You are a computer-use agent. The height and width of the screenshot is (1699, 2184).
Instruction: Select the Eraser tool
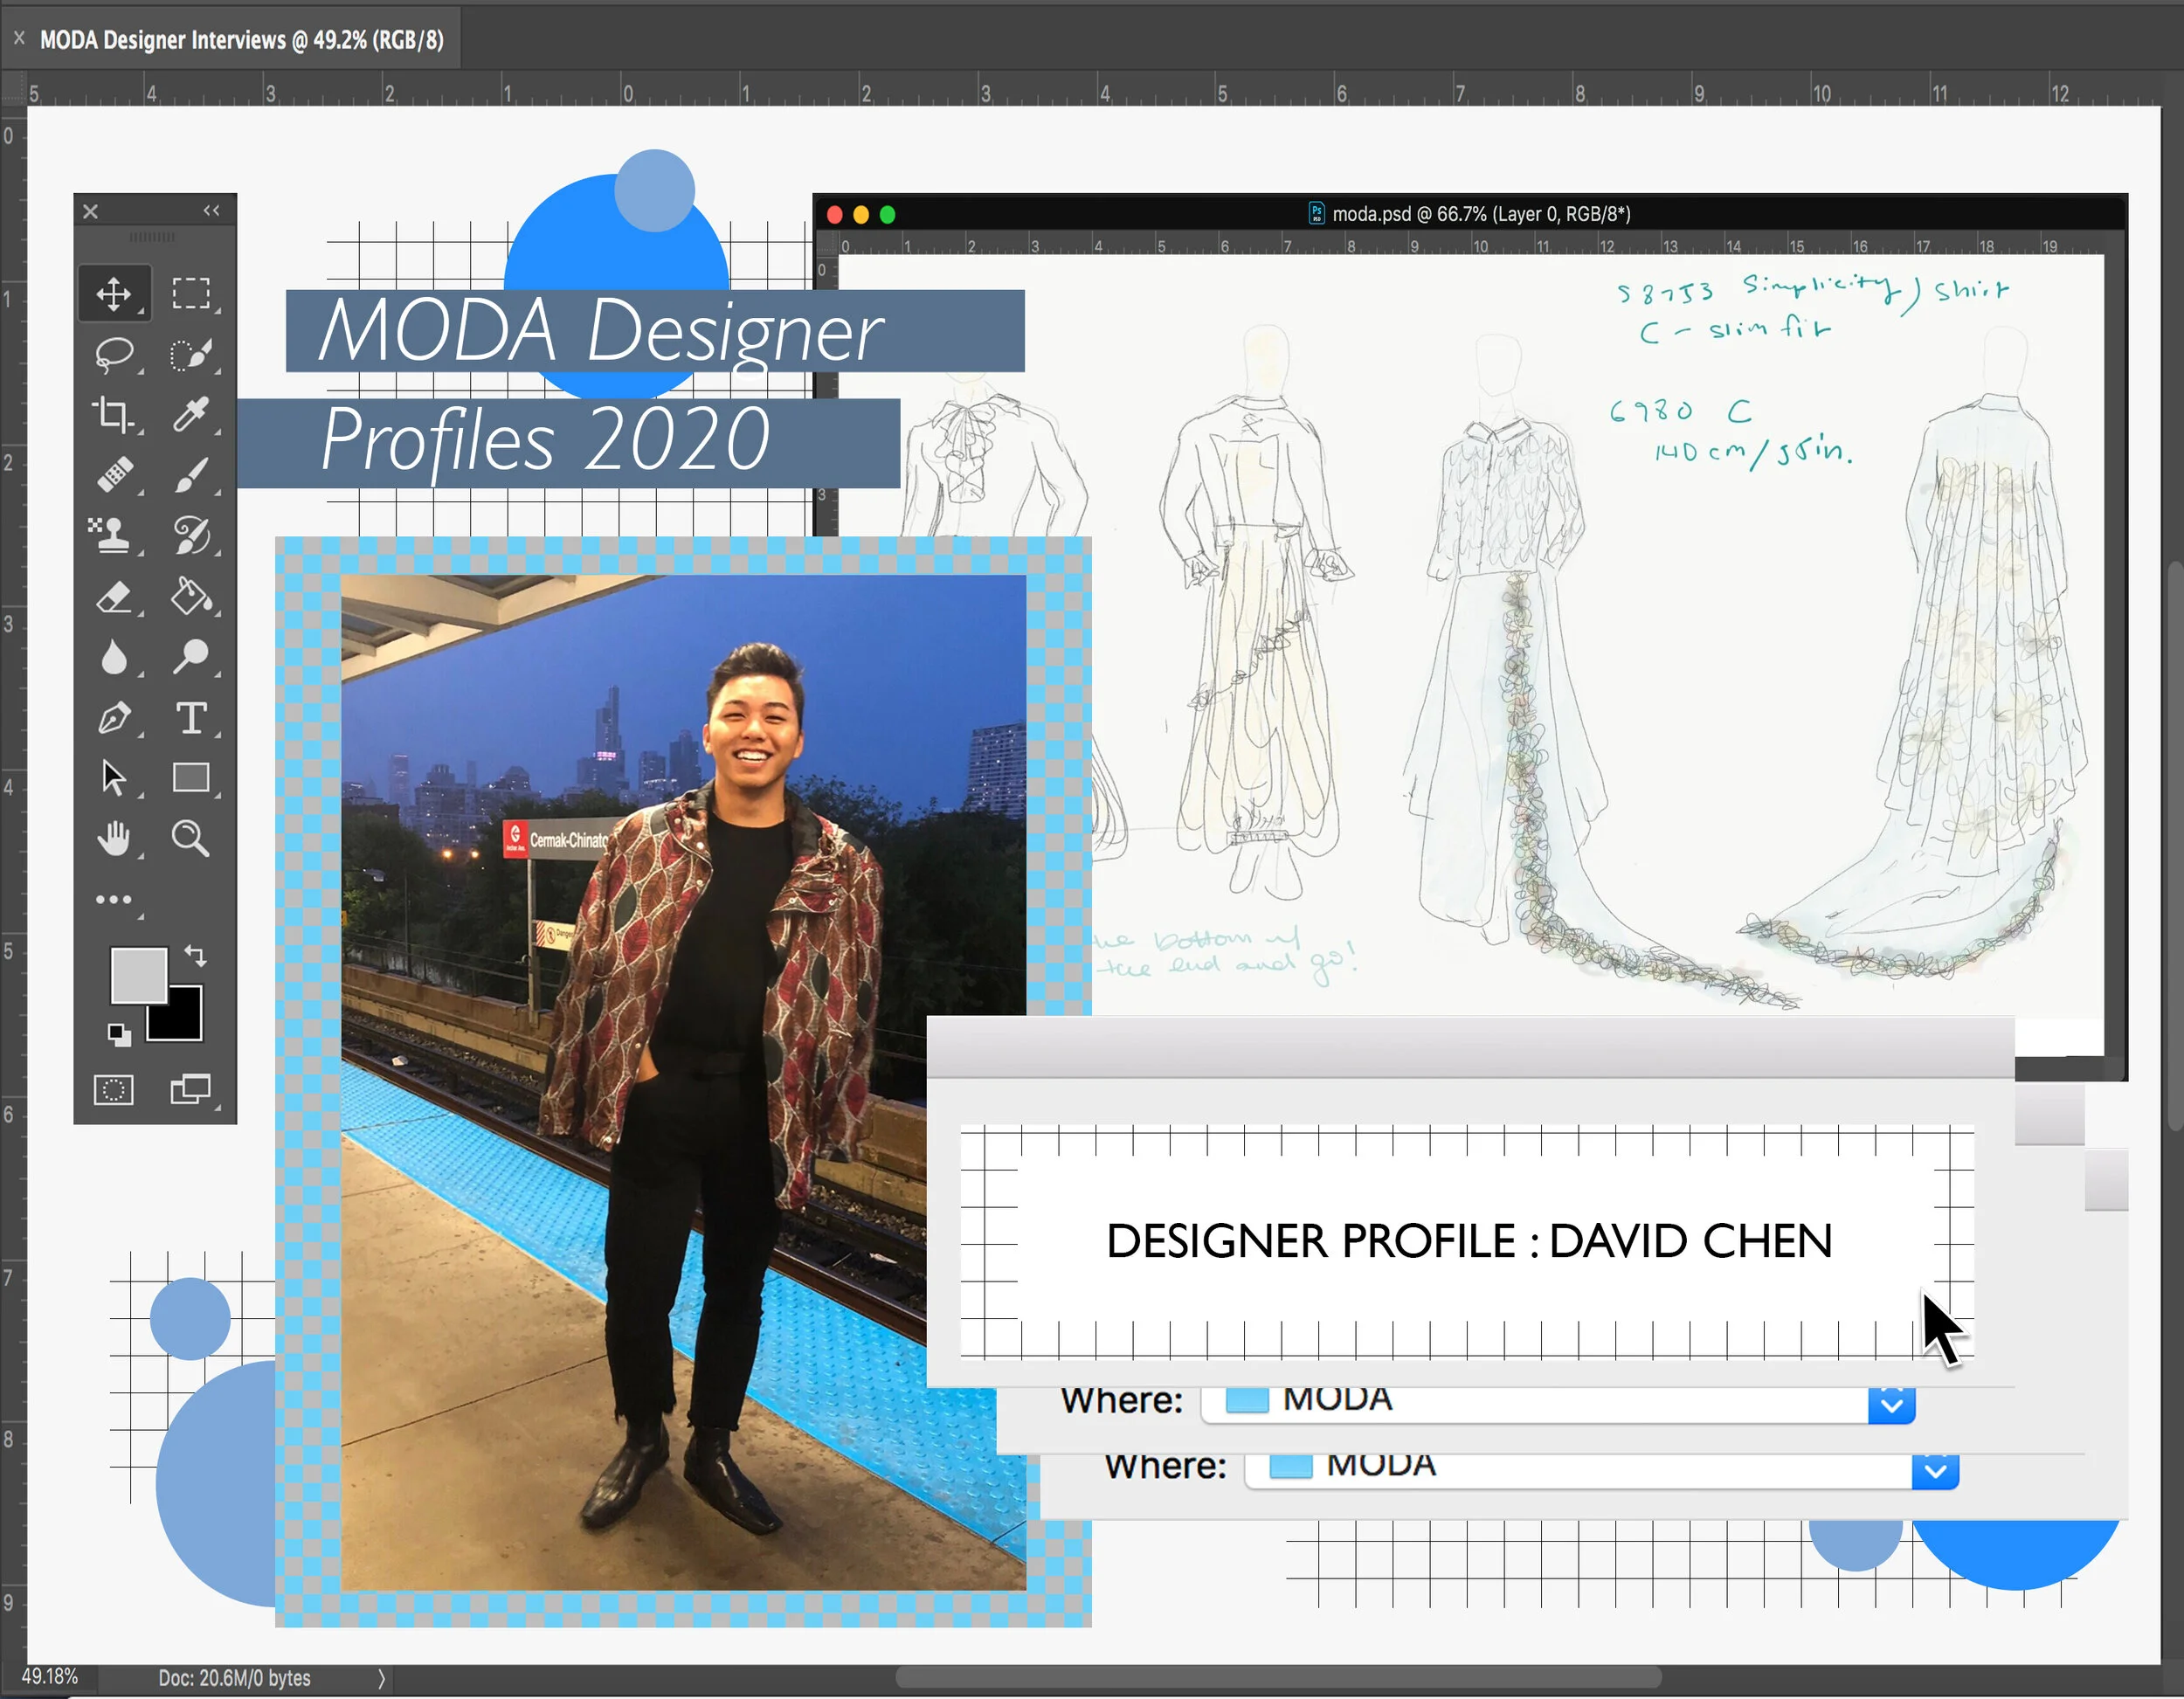click(x=114, y=597)
